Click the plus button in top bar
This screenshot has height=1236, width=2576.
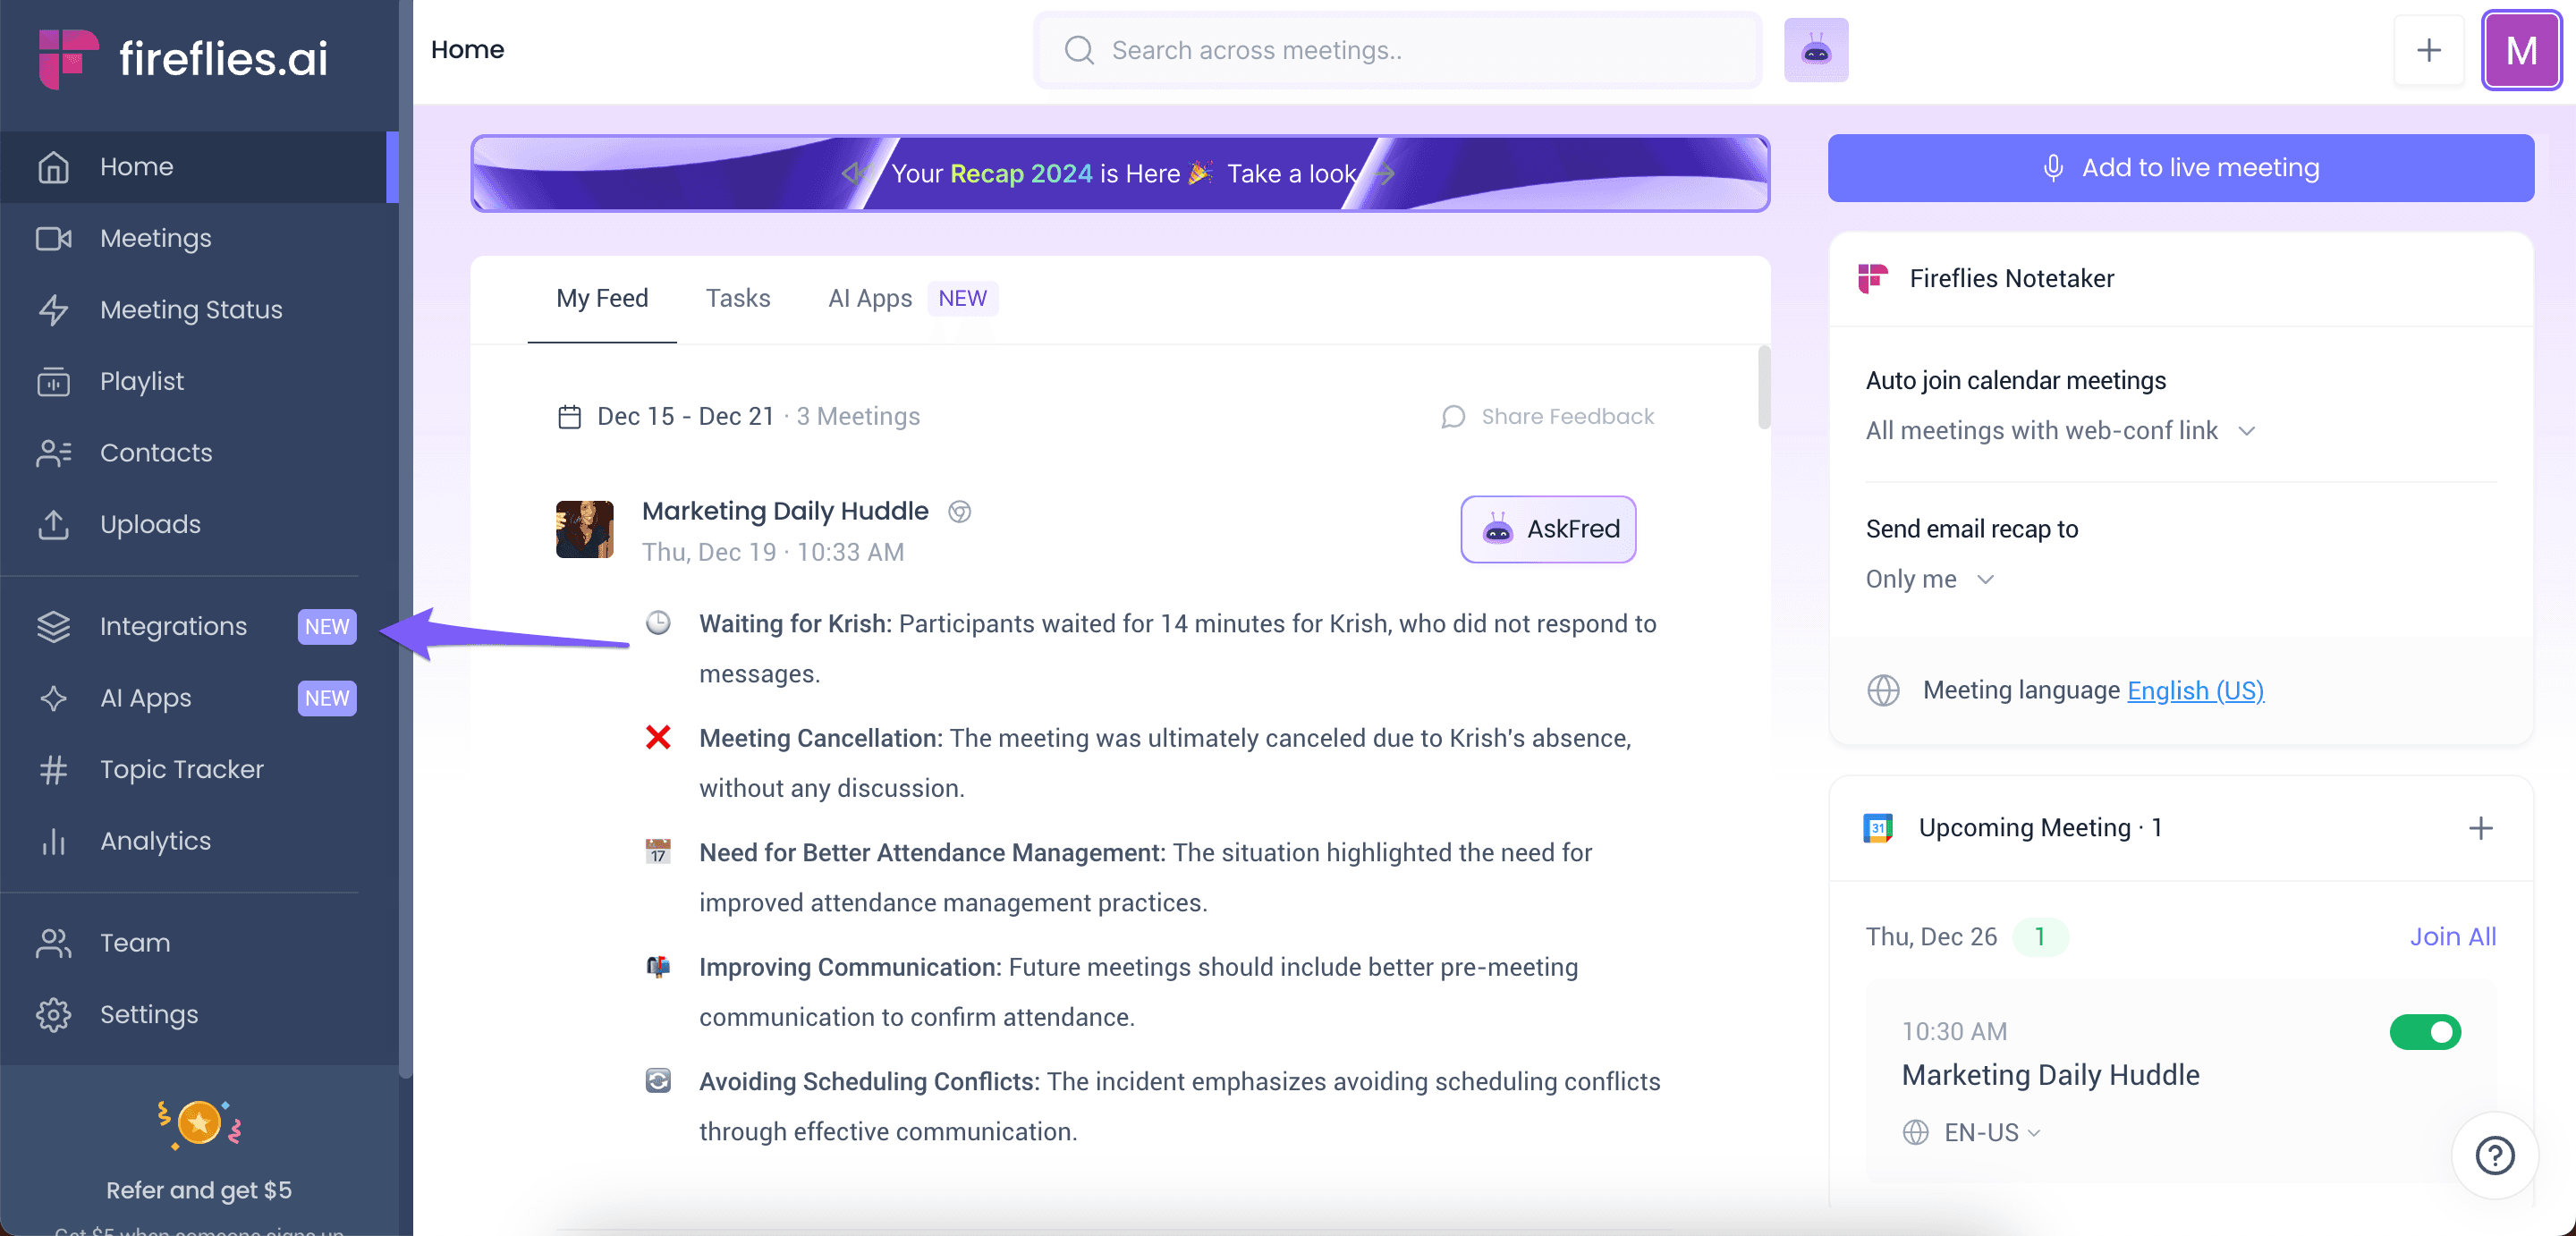pos(2428,50)
